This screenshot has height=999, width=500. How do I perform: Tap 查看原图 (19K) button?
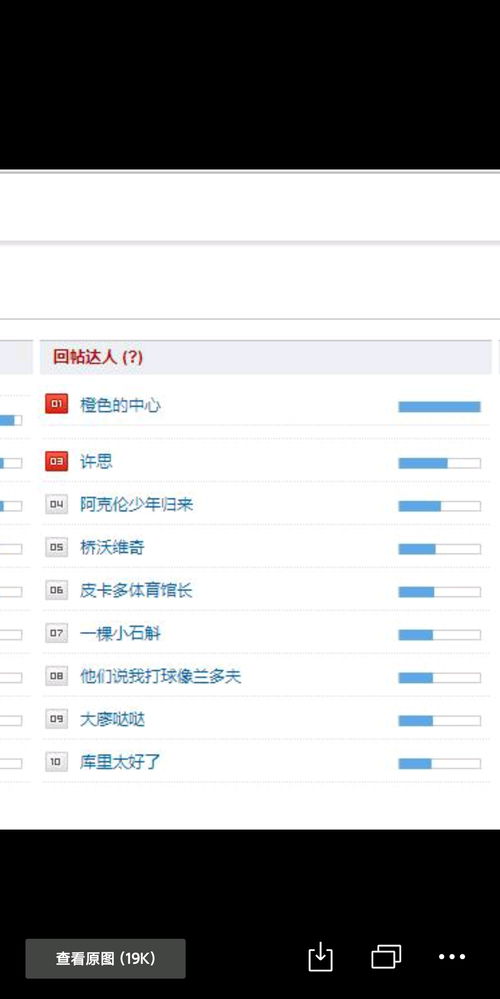(x=106, y=958)
